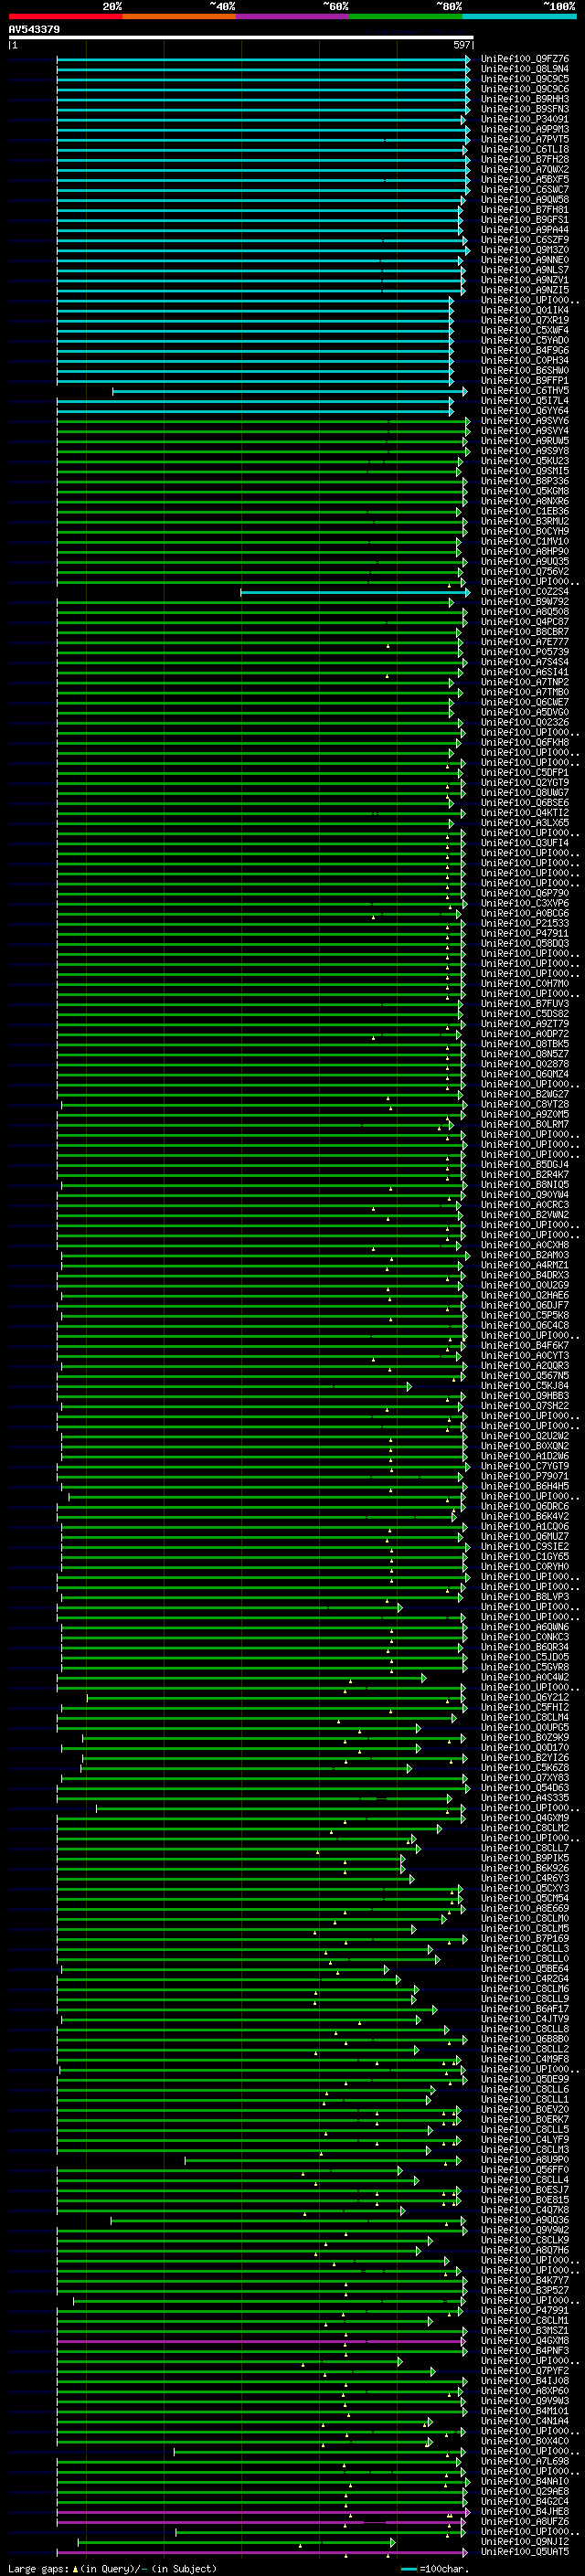
Task: Click the UniRef100_Q6YY64 label
Action: (x=525, y=411)
